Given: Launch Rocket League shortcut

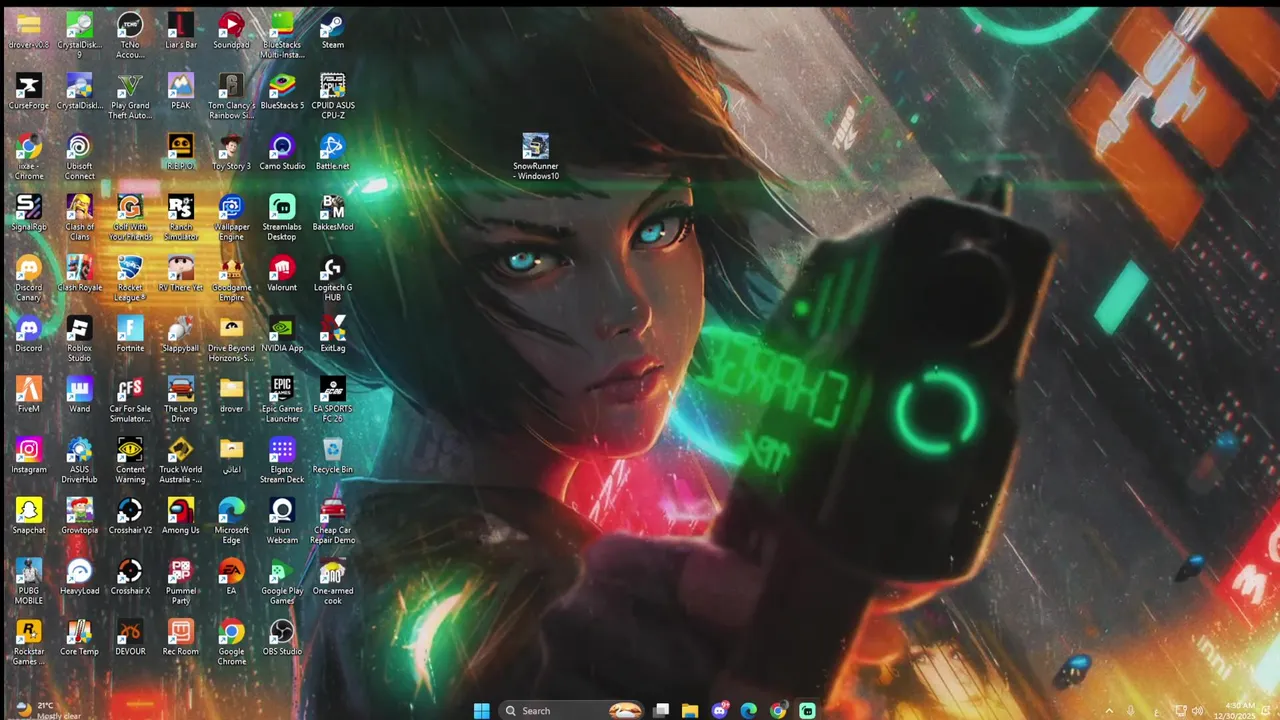Looking at the screenshot, I should pyautogui.click(x=130, y=279).
